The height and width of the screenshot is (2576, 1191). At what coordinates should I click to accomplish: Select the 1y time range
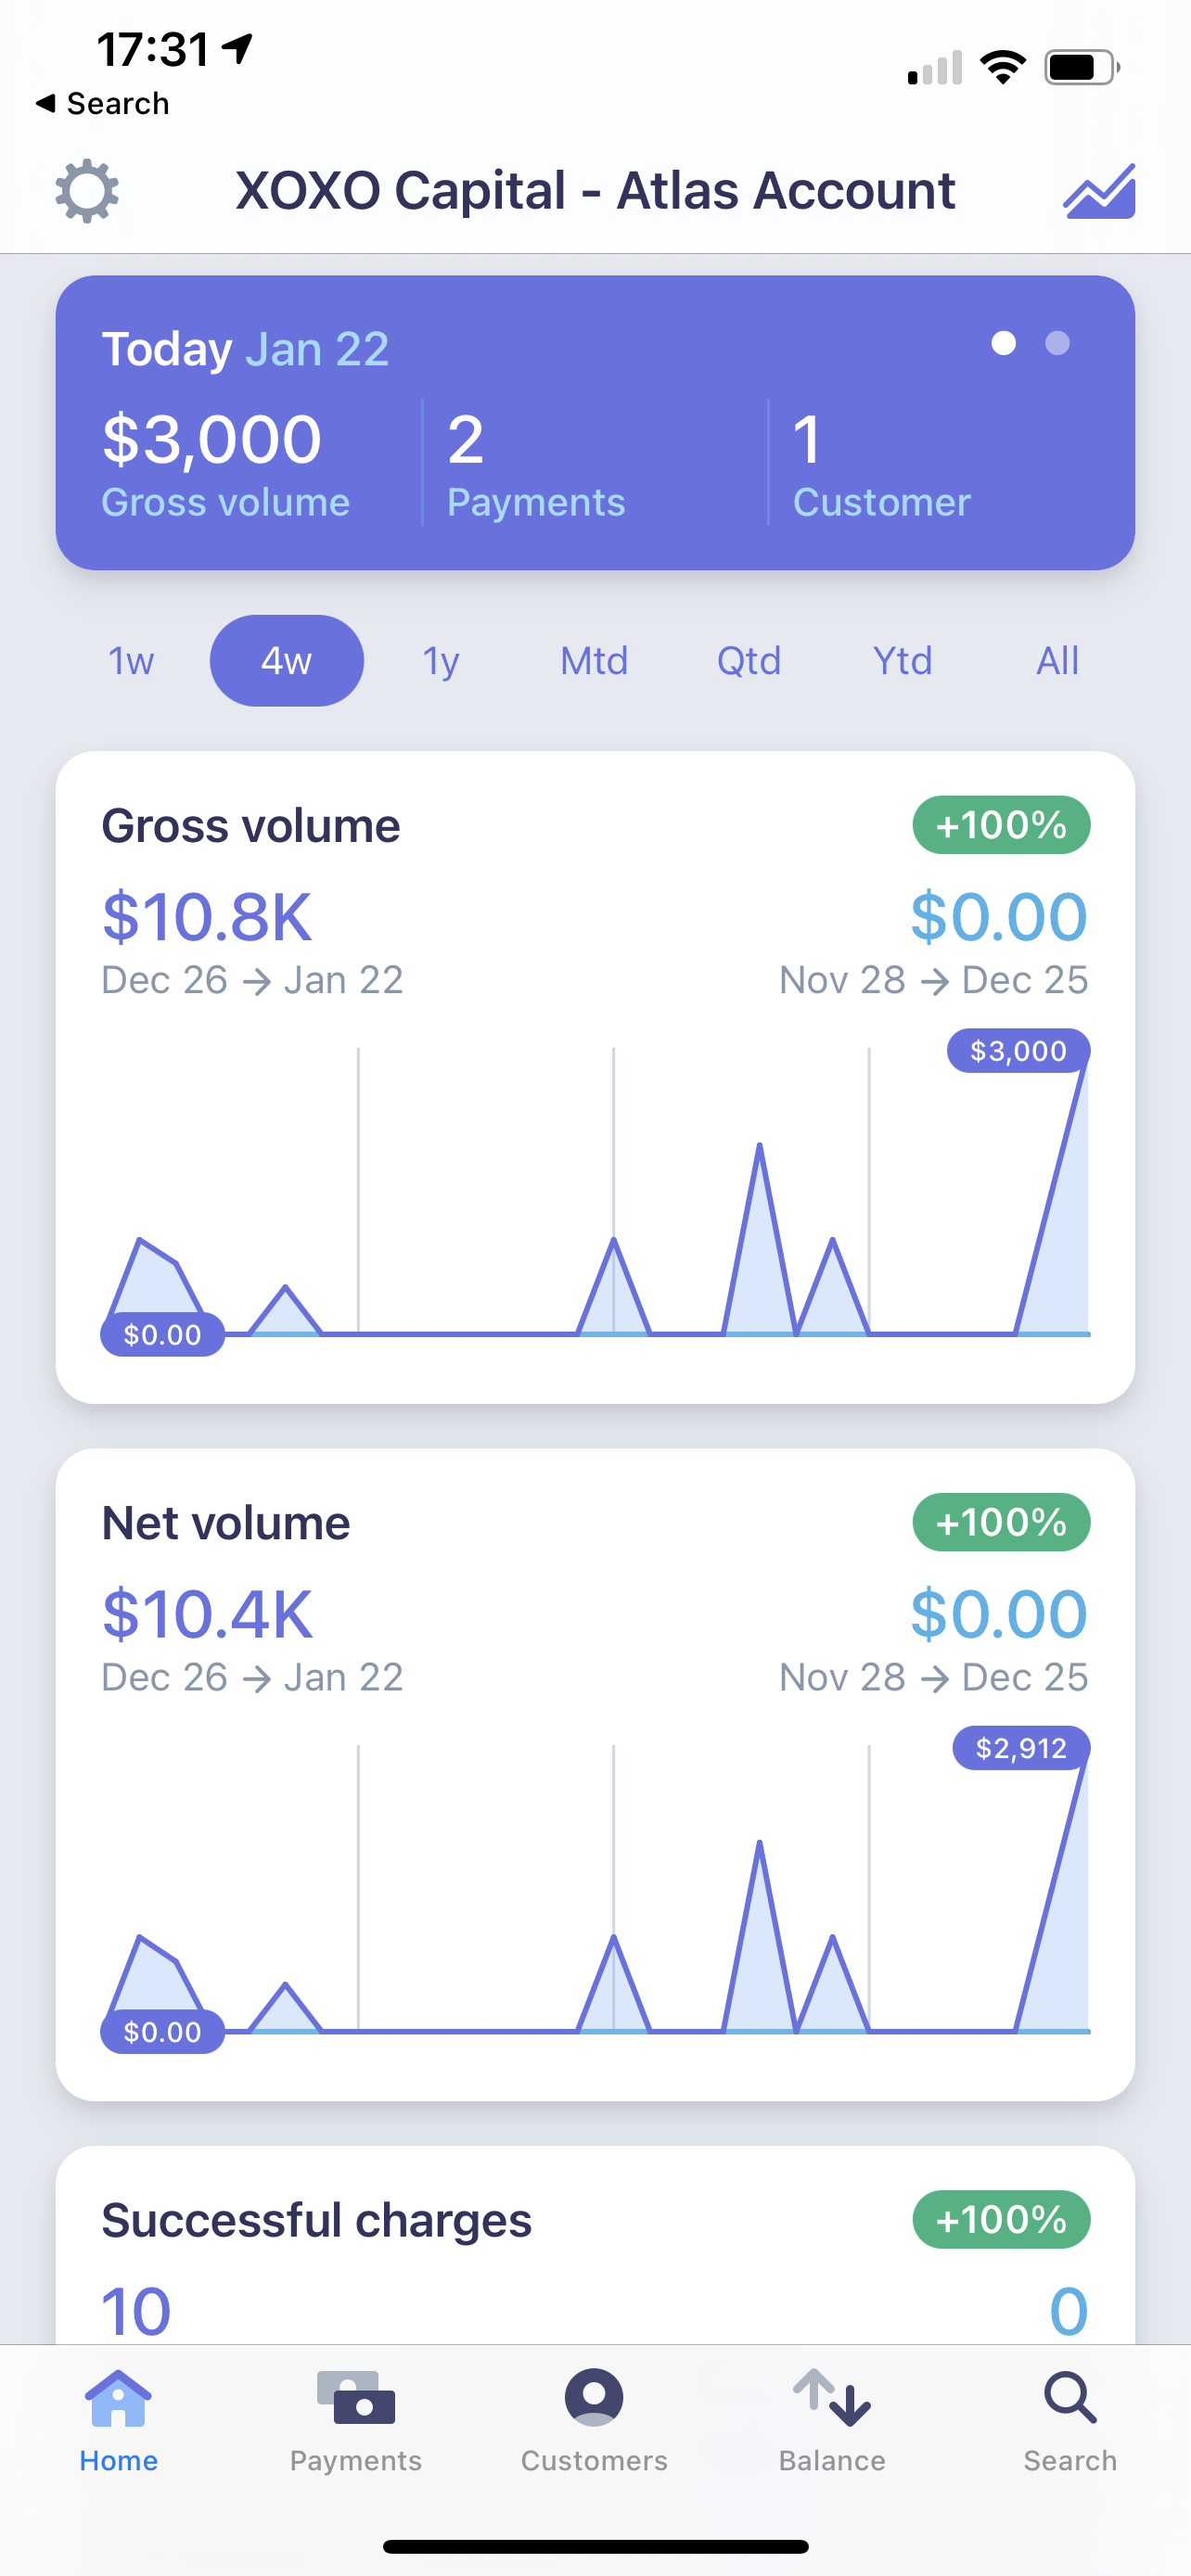coord(441,661)
